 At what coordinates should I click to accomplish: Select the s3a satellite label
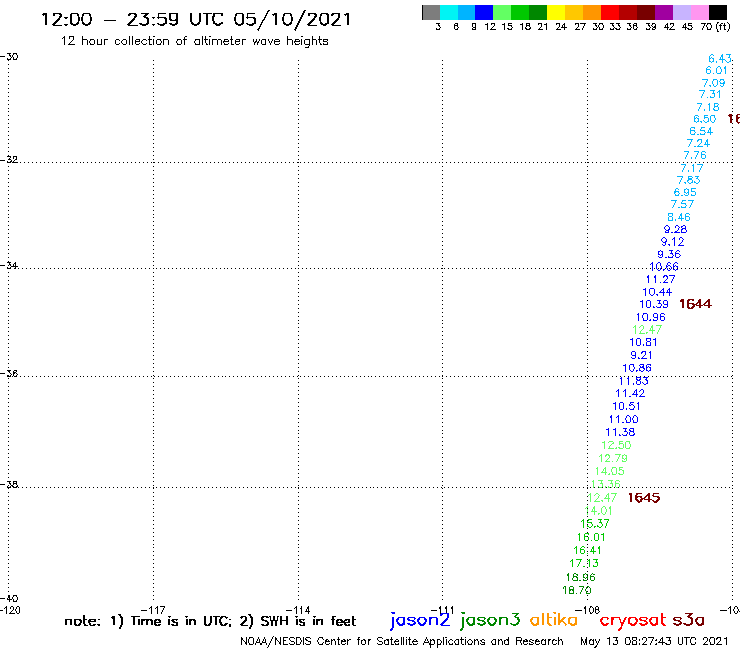click(x=688, y=620)
